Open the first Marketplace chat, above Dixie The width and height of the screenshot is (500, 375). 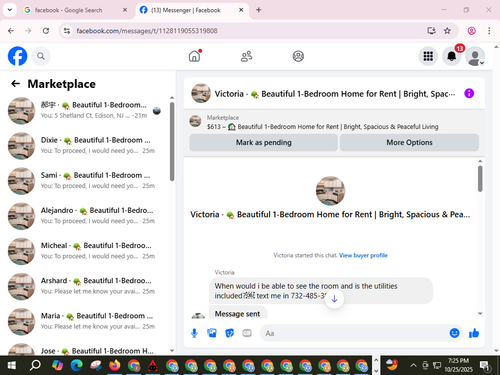pyautogui.click(x=85, y=110)
